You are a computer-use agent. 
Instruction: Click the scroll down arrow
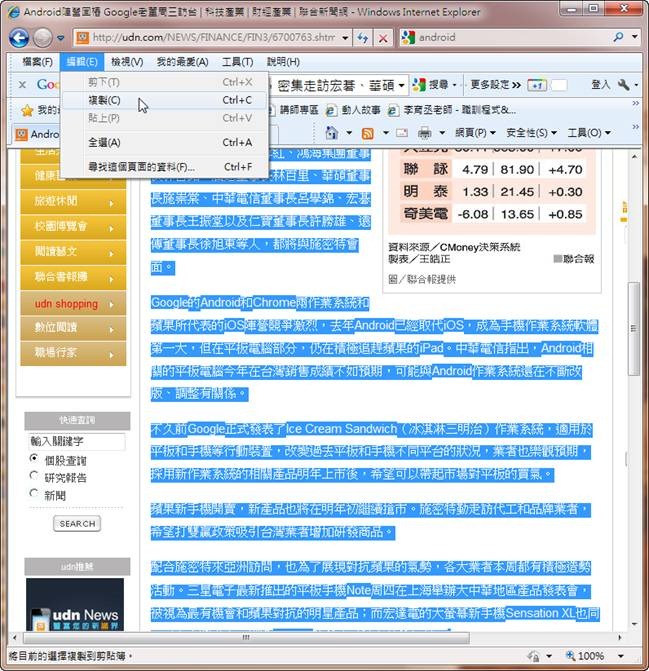pos(634,624)
